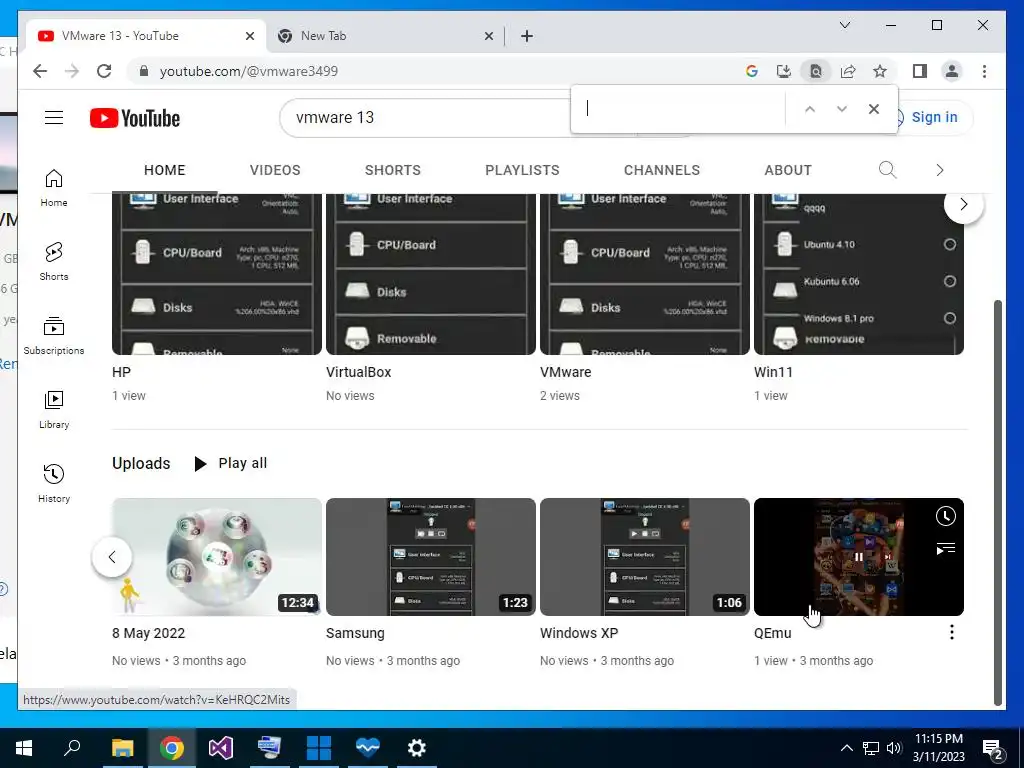Click the find-in-page text field
This screenshot has height=768, width=1024.
[679, 109]
